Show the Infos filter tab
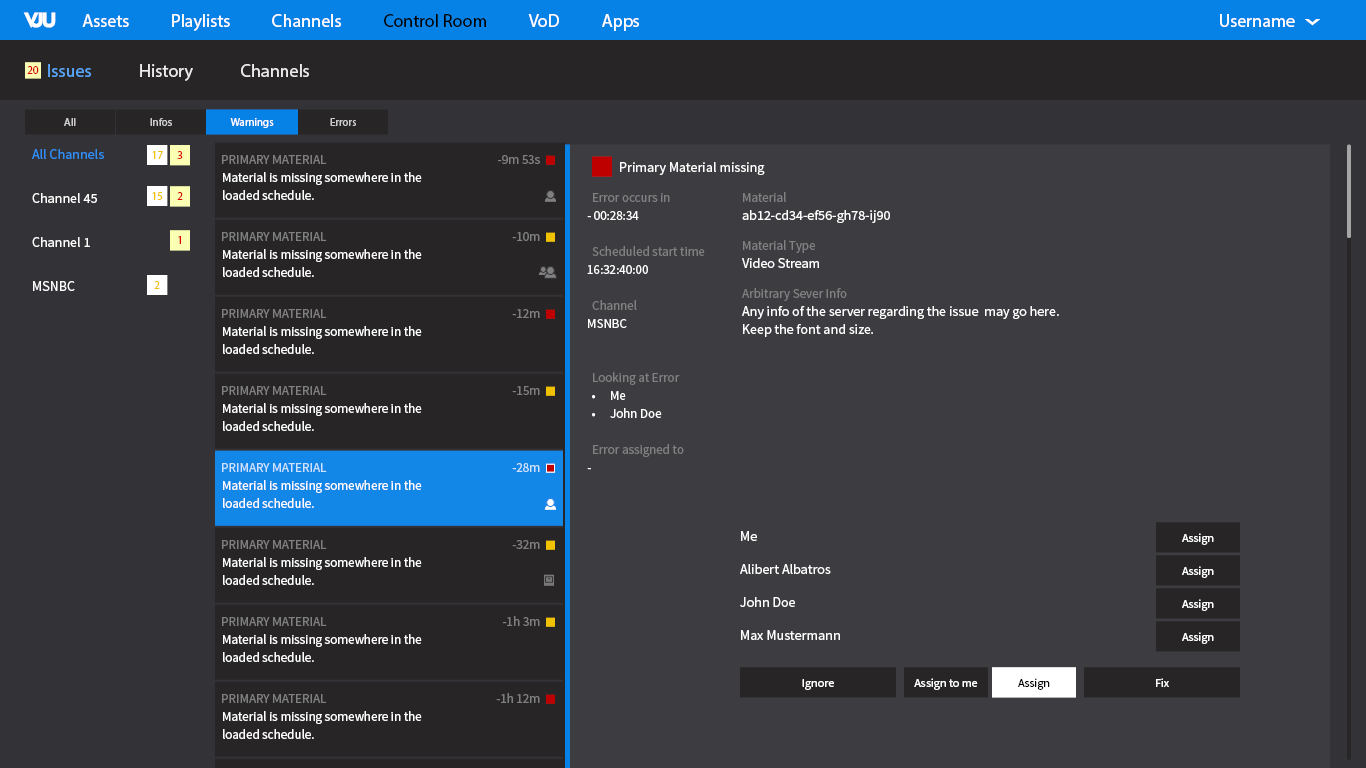The width and height of the screenshot is (1366, 768). pyautogui.click(x=161, y=122)
